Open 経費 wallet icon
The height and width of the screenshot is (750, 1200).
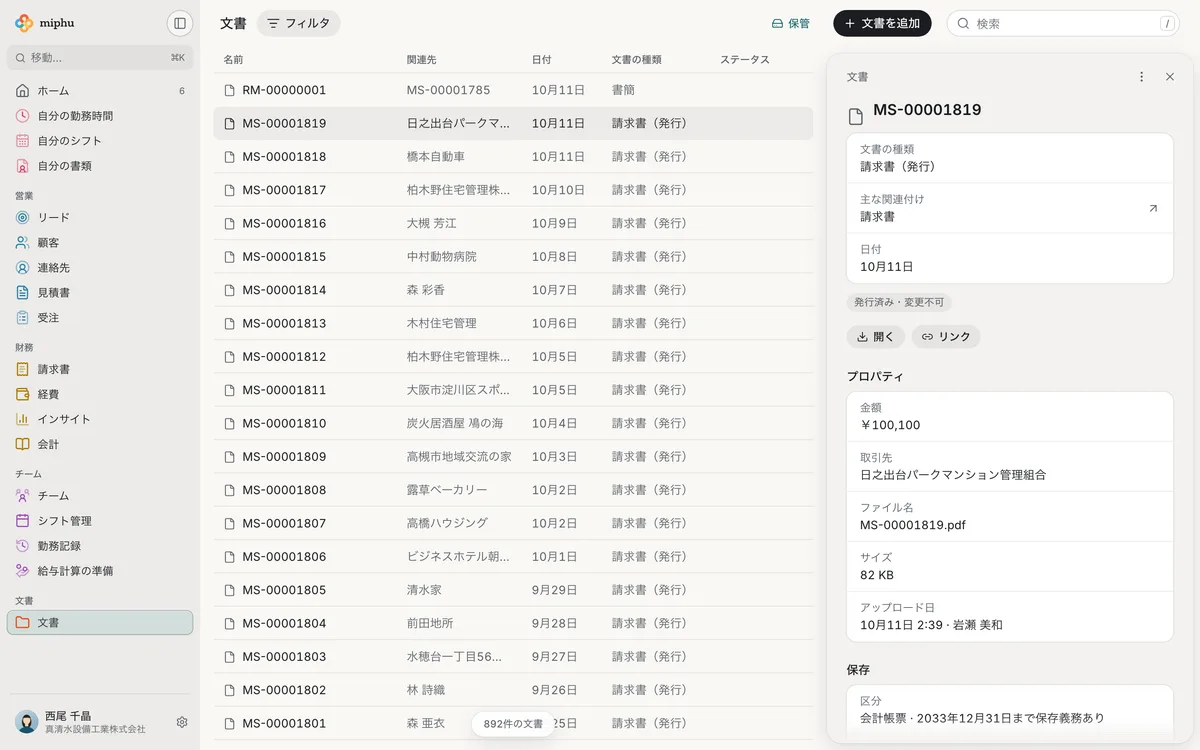23,394
